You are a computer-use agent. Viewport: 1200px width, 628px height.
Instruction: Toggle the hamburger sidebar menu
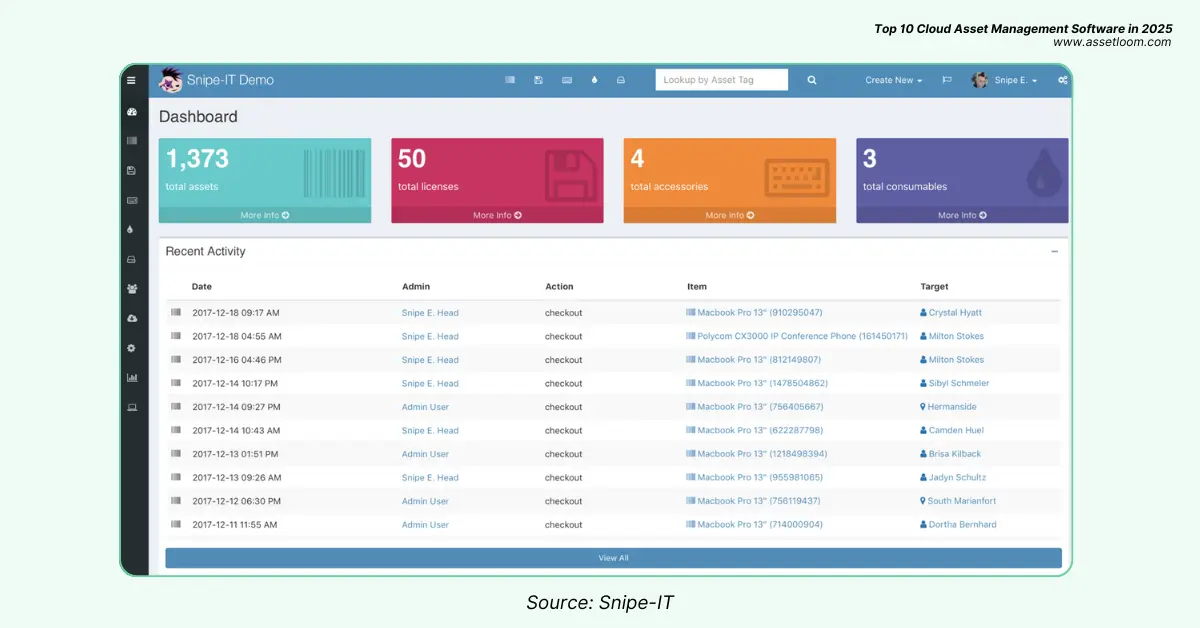coord(131,80)
